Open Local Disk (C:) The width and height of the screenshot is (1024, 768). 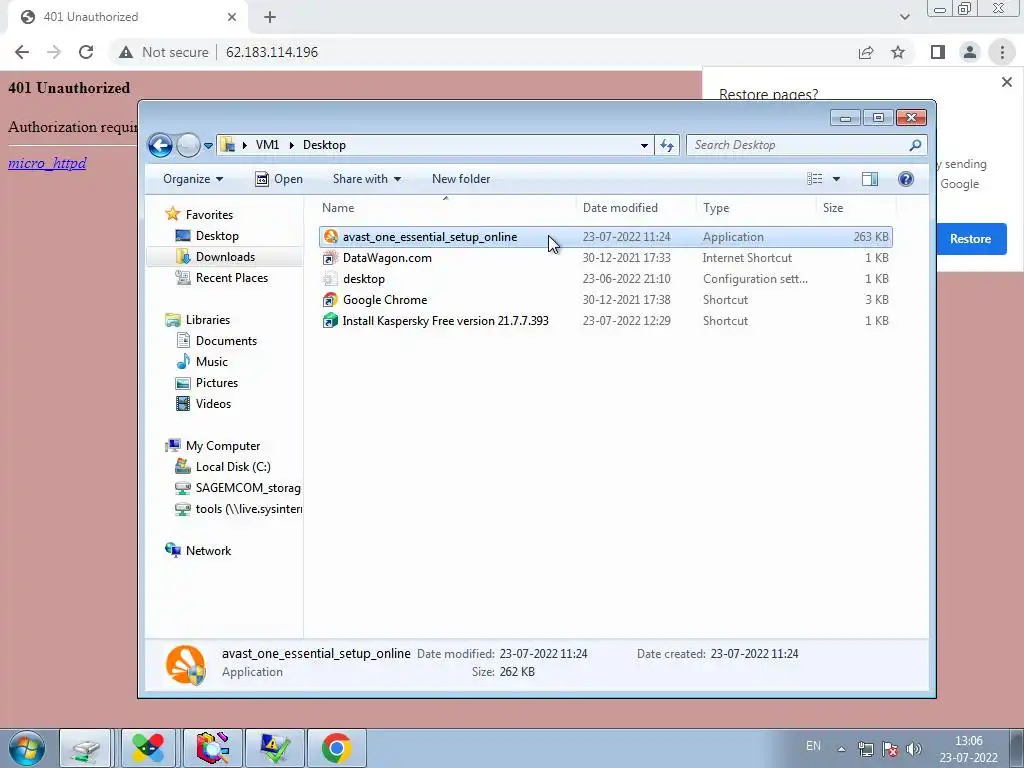[232, 467]
